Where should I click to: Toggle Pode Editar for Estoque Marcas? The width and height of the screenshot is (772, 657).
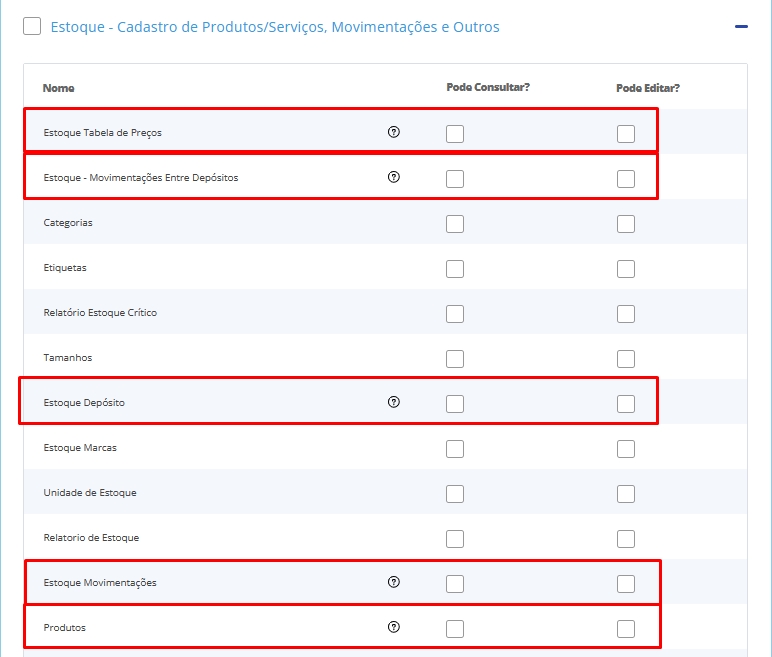pos(626,449)
